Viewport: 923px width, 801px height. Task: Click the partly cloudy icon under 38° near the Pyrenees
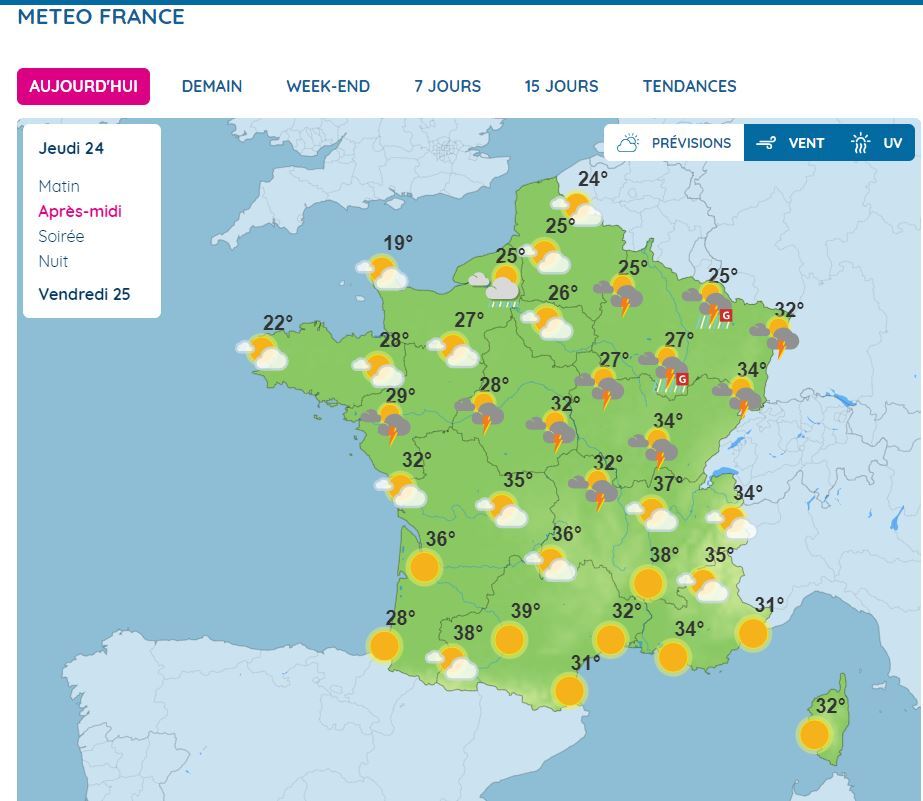pos(452,662)
